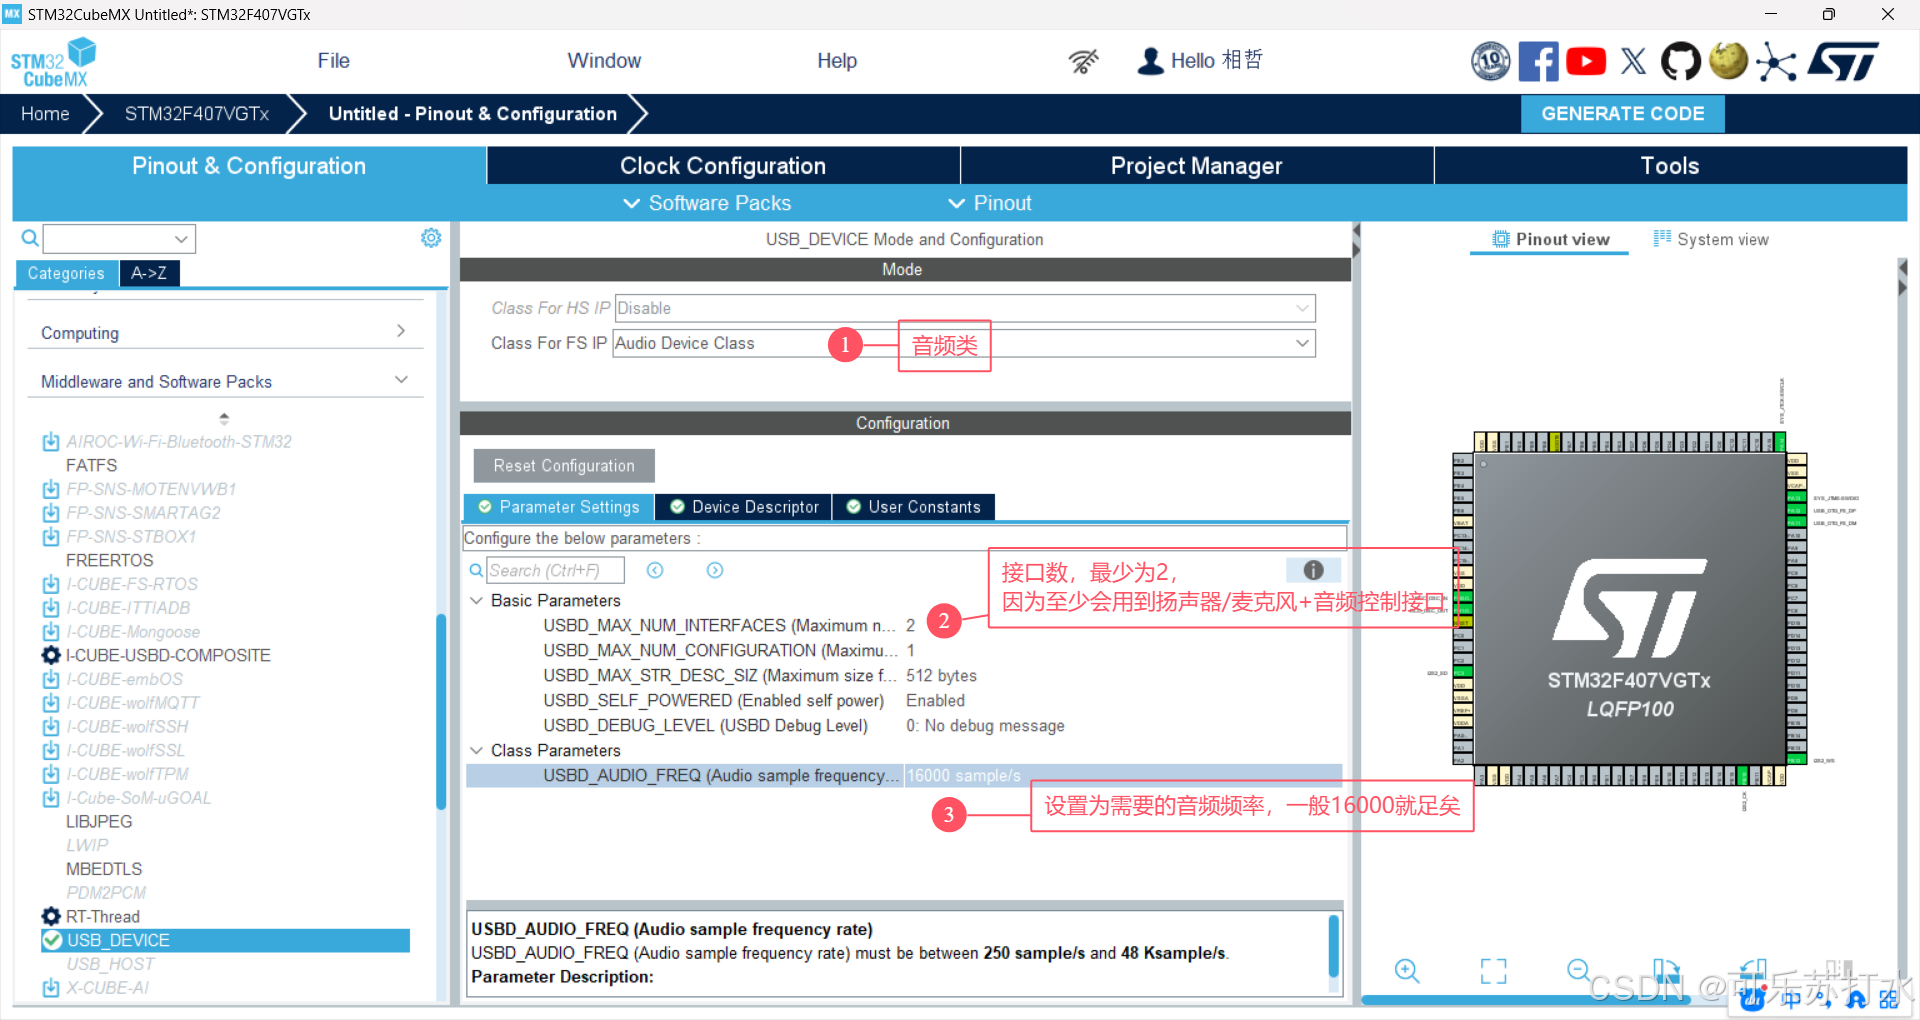
Task: Open the File menu
Action: pos(333,61)
